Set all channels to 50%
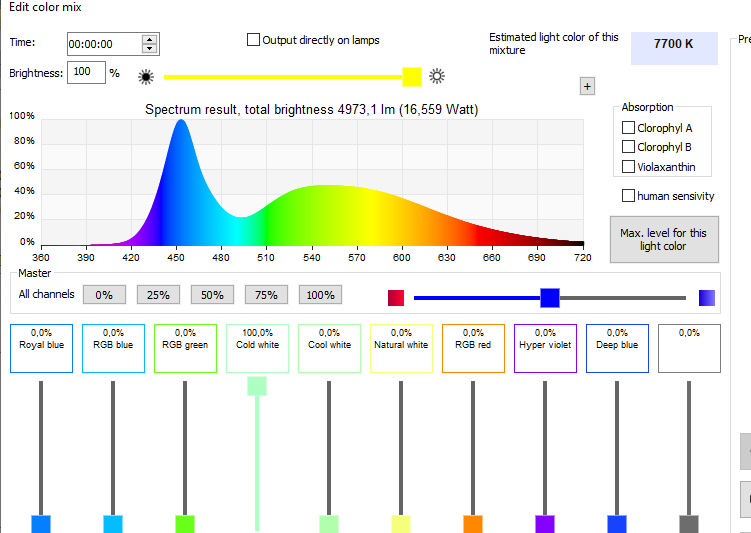 tap(212, 295)
